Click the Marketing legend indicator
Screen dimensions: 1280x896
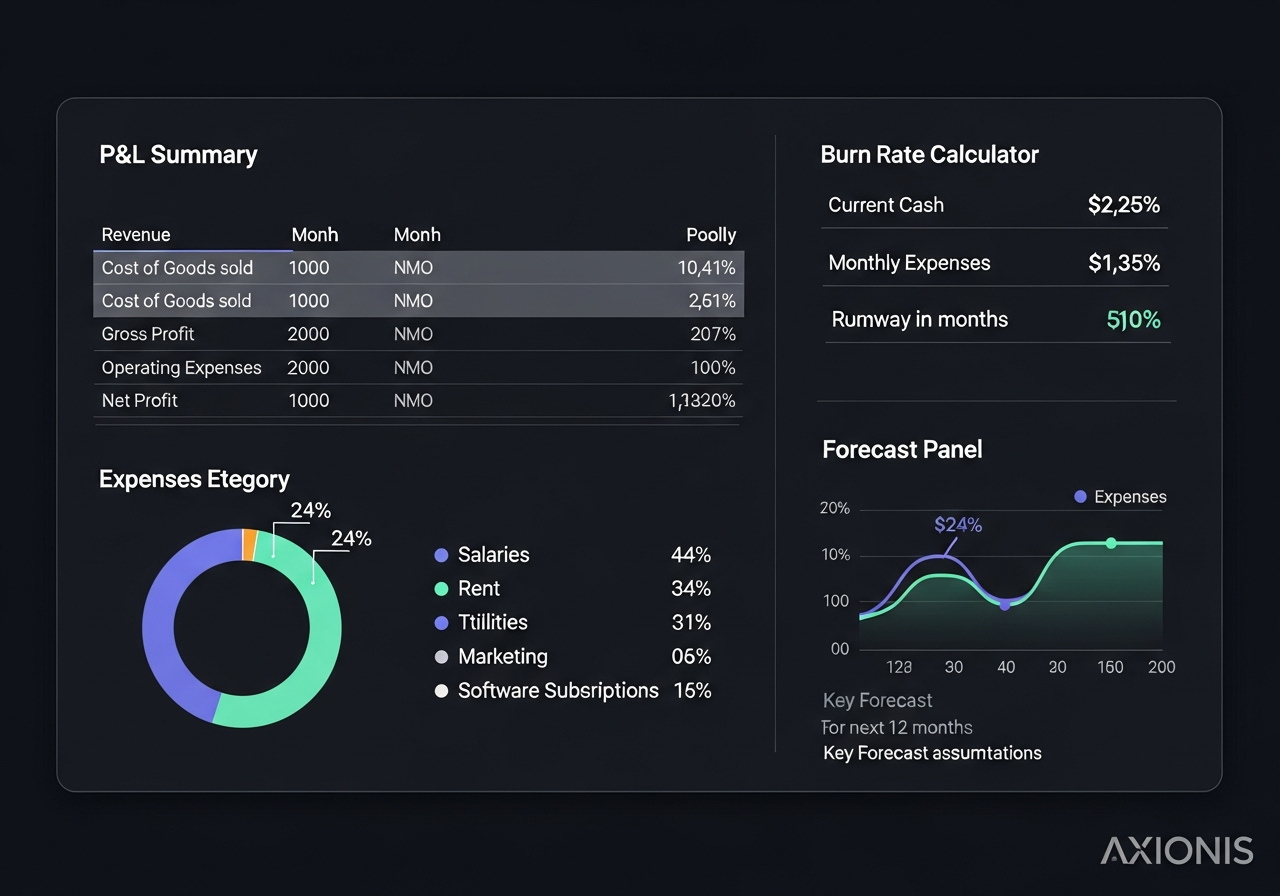coord(441,656)
